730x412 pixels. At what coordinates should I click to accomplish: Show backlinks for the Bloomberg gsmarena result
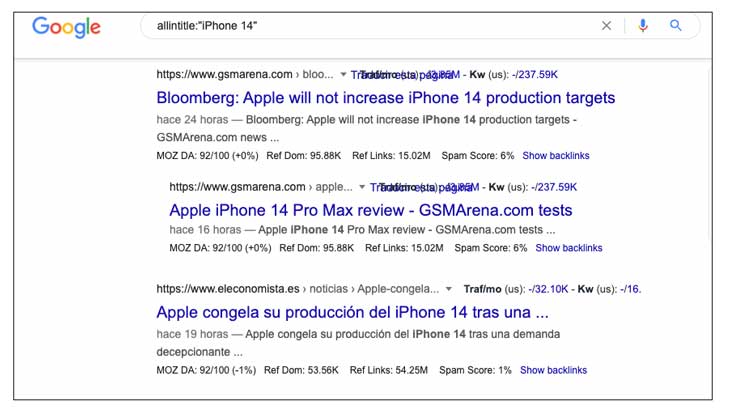pyautogui.click(x=555, y=156)
